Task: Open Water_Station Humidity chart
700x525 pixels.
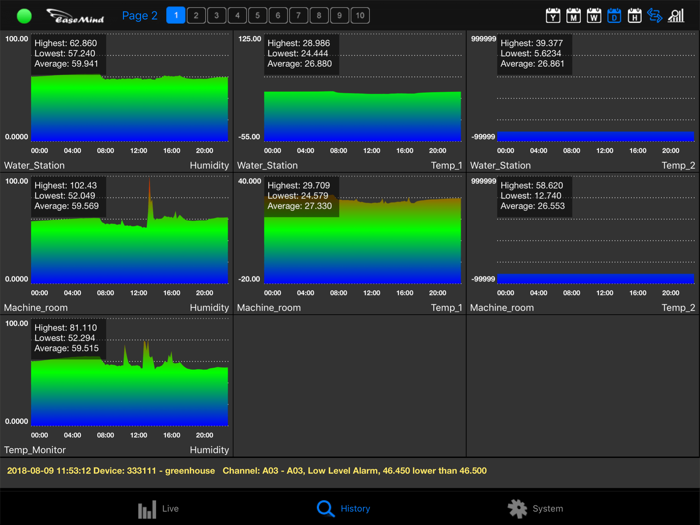Action: pos(117,102)
